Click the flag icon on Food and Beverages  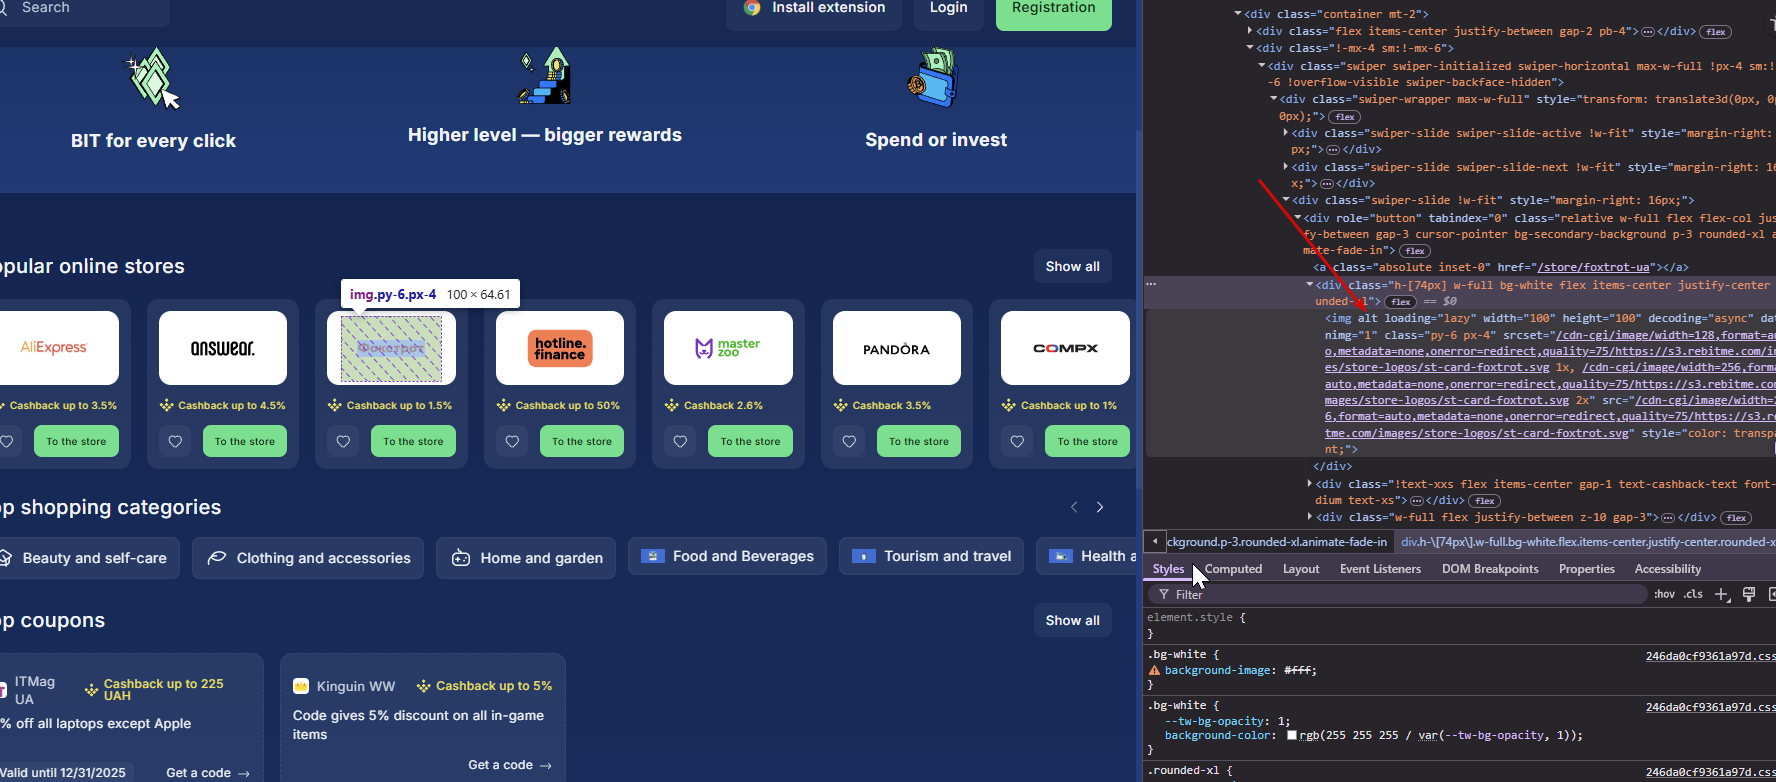[653, 556]
